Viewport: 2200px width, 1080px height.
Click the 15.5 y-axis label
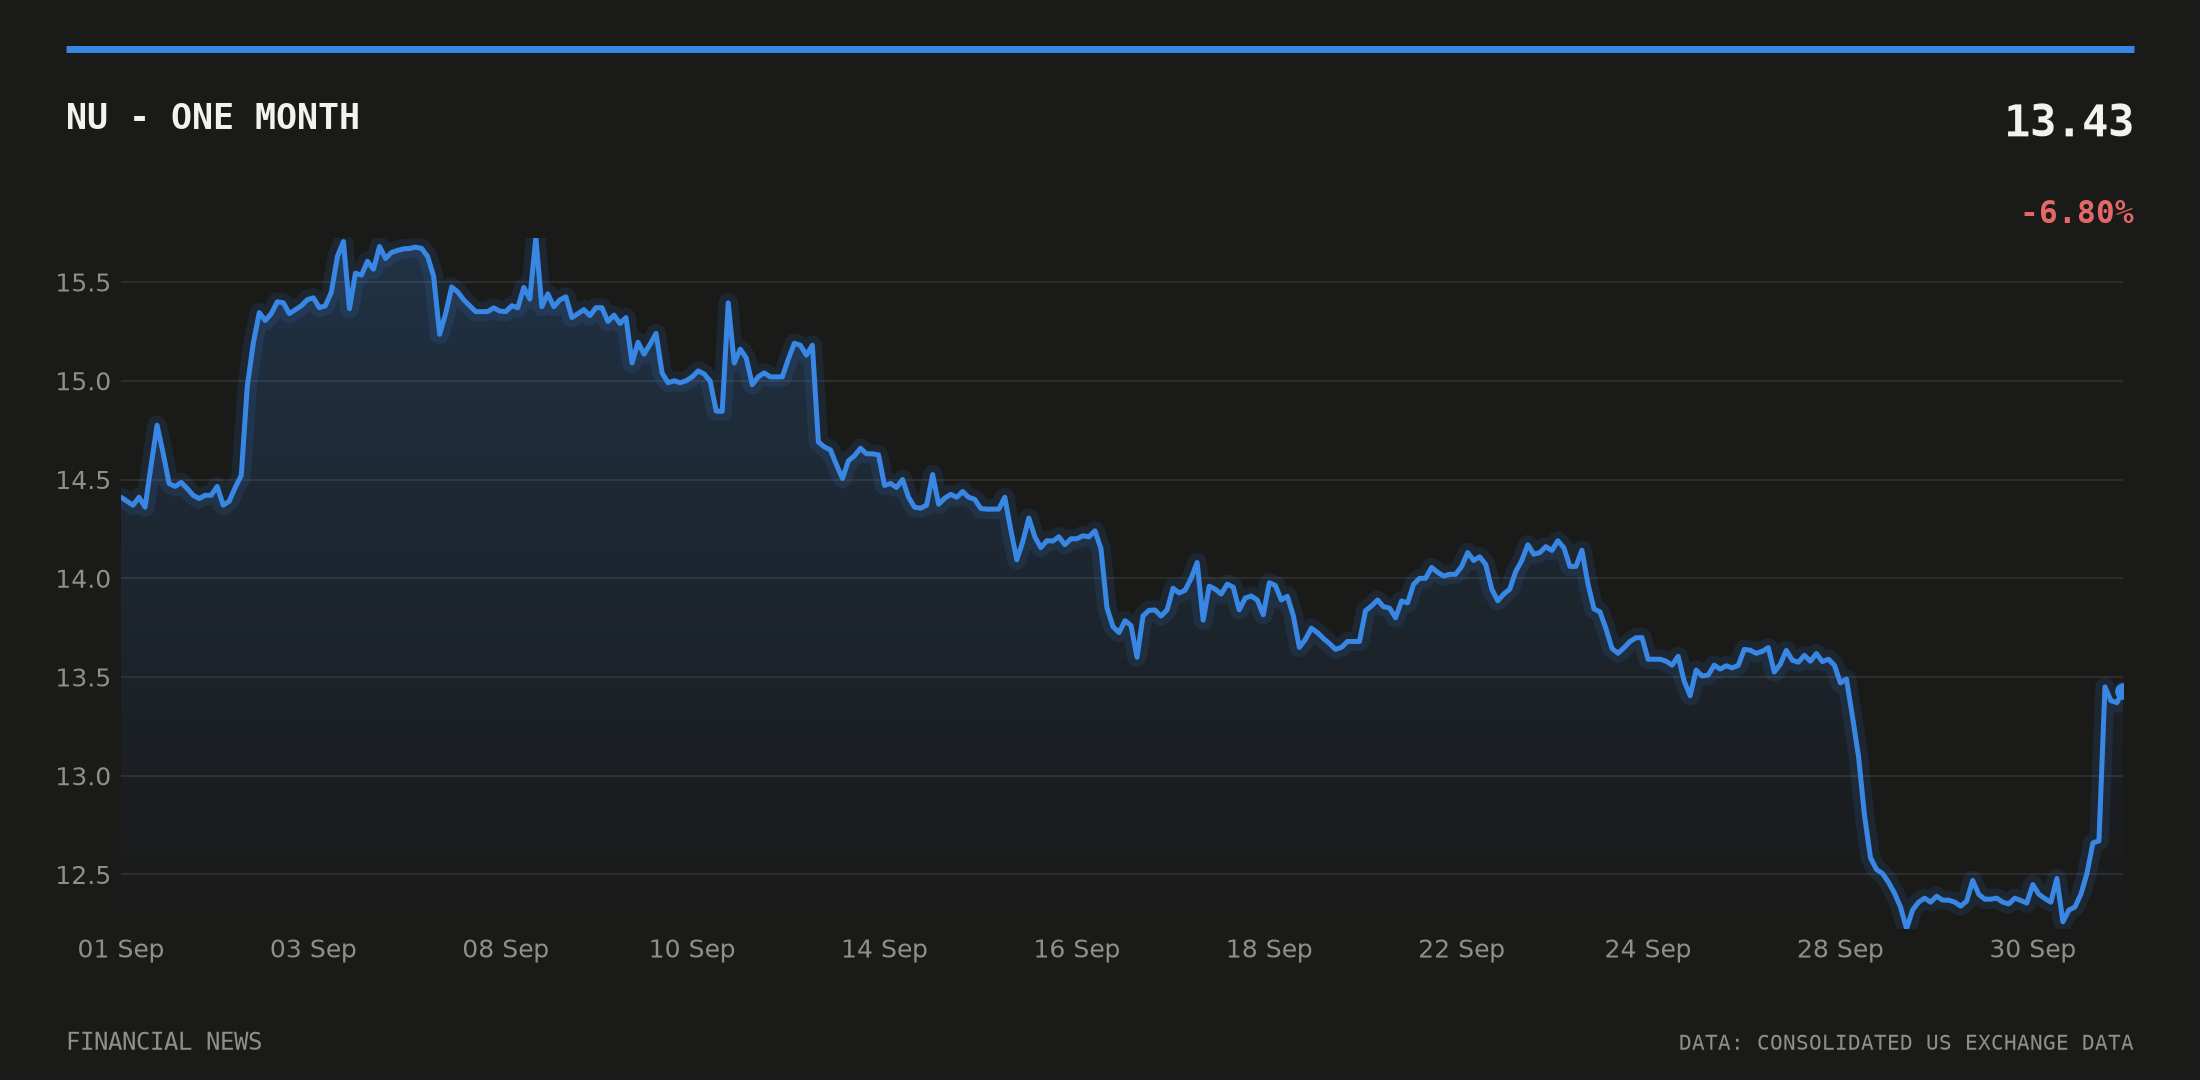83,283
